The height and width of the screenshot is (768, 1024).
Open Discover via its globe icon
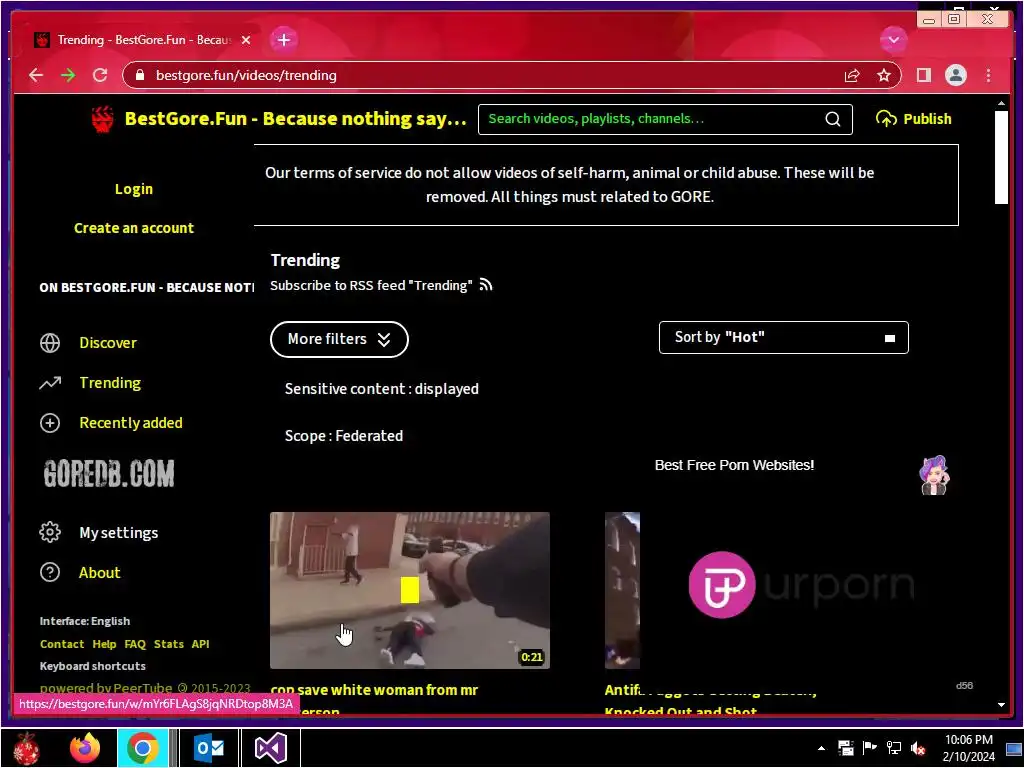[50, 343]
